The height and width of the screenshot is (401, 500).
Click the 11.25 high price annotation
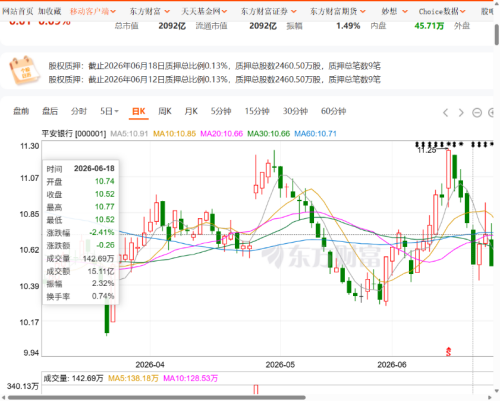coord(427,150)
